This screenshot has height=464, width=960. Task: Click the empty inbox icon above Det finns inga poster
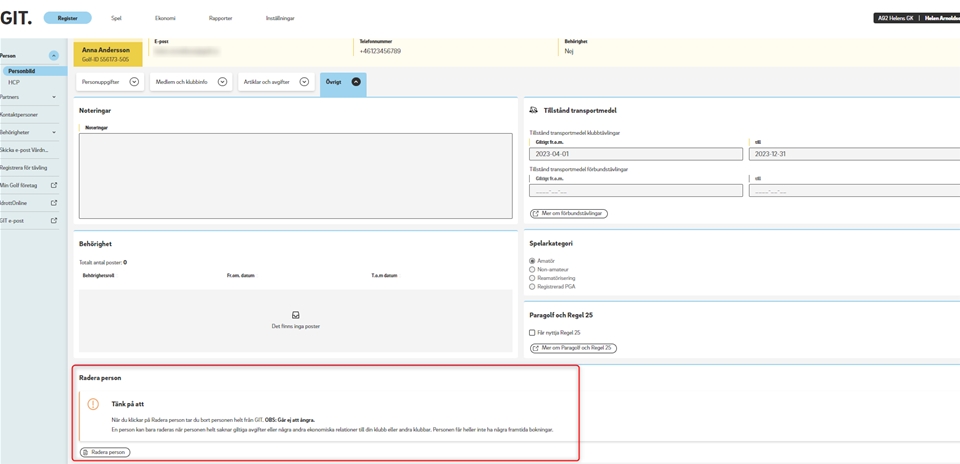coord(296,315)
